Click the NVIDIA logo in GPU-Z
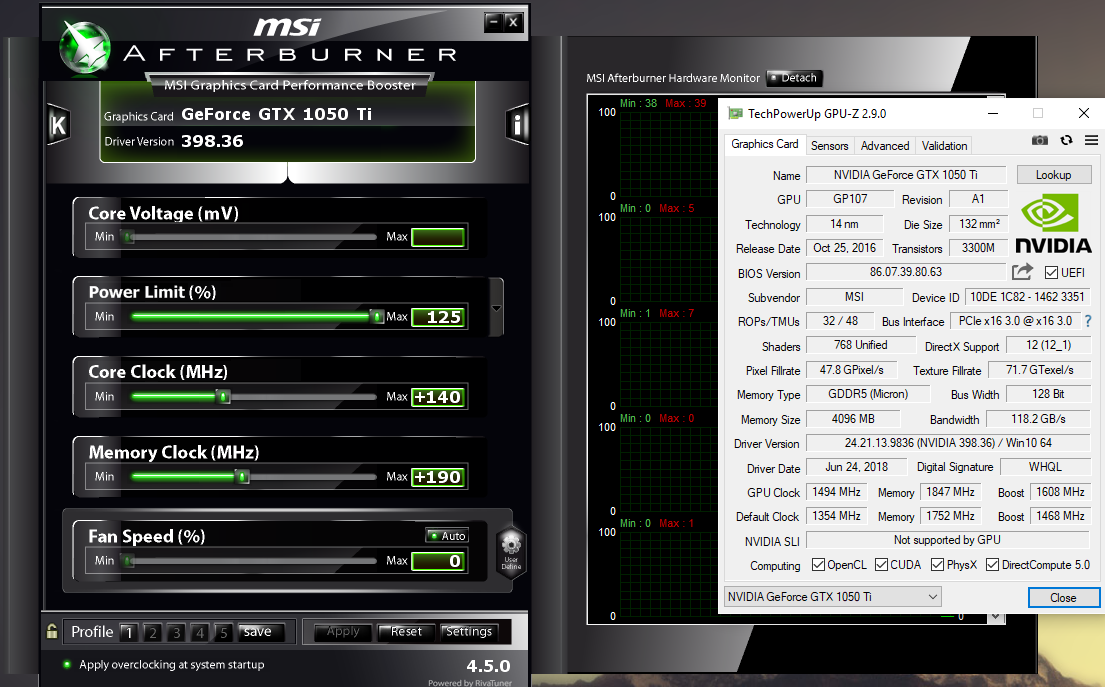Image resolution: width=1105 pixels, height=687 pixels. 1053,223
